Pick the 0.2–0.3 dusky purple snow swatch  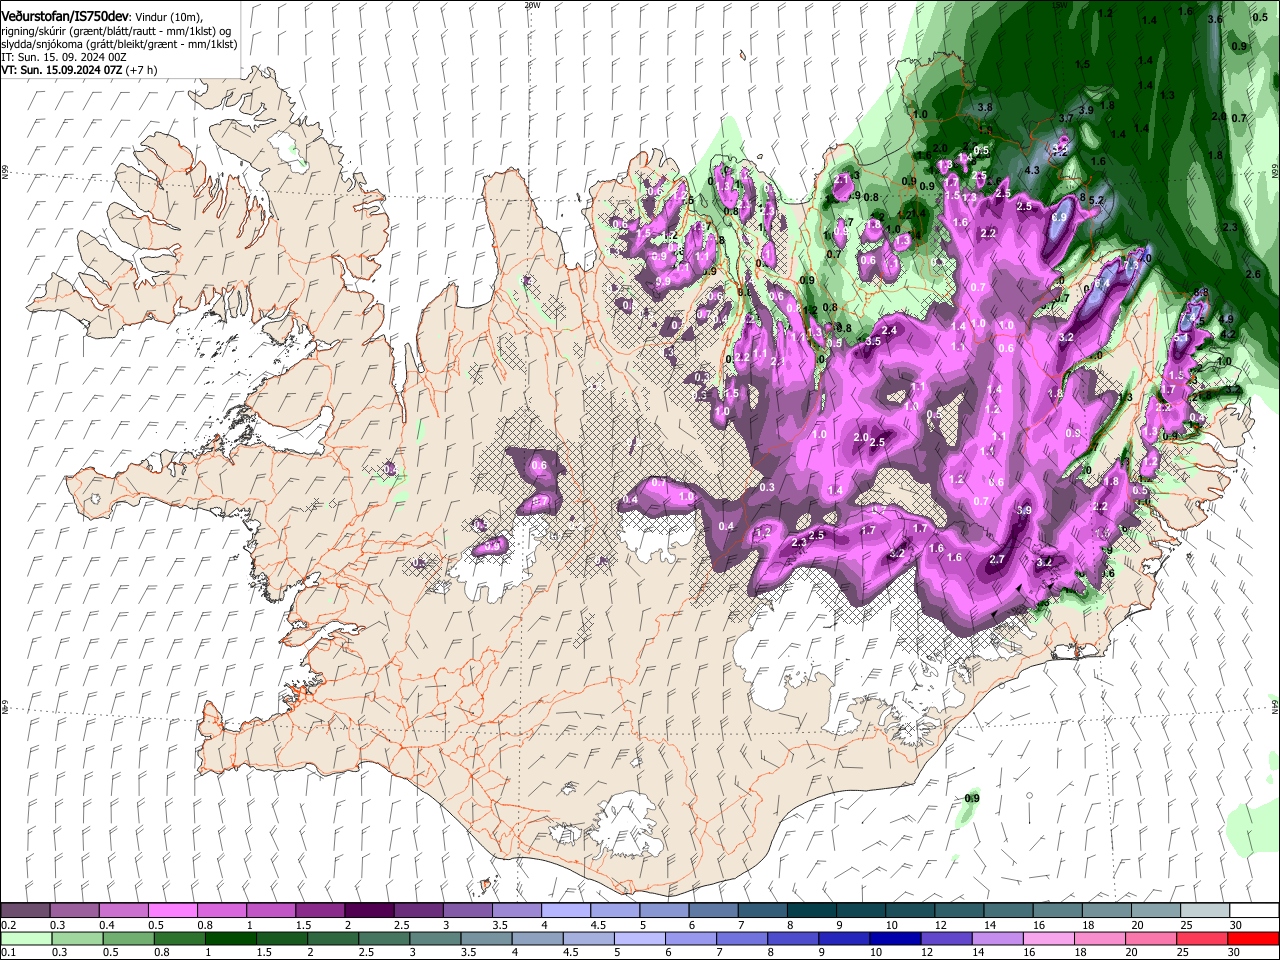coord(25,911)
